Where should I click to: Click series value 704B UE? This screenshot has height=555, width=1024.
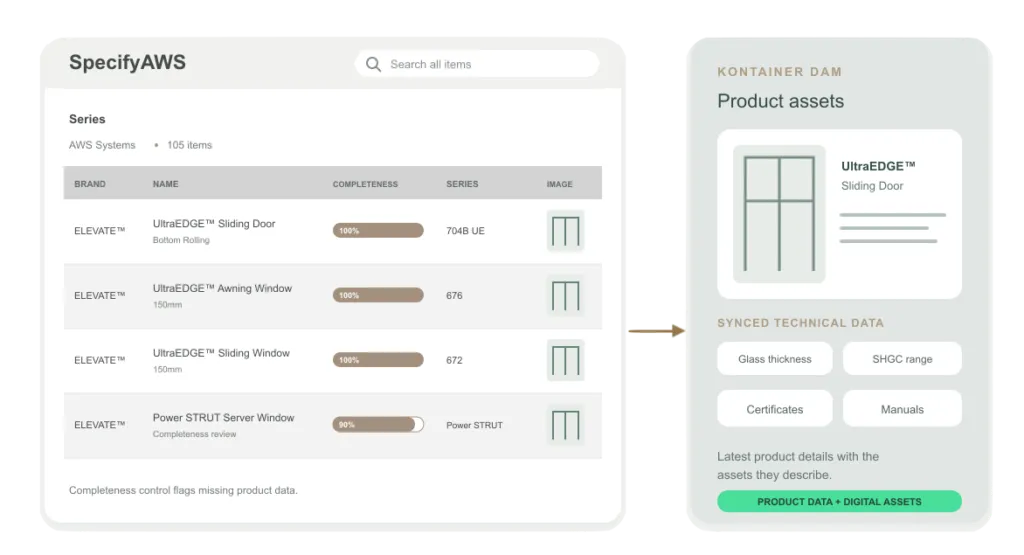(x=465, y=230)
